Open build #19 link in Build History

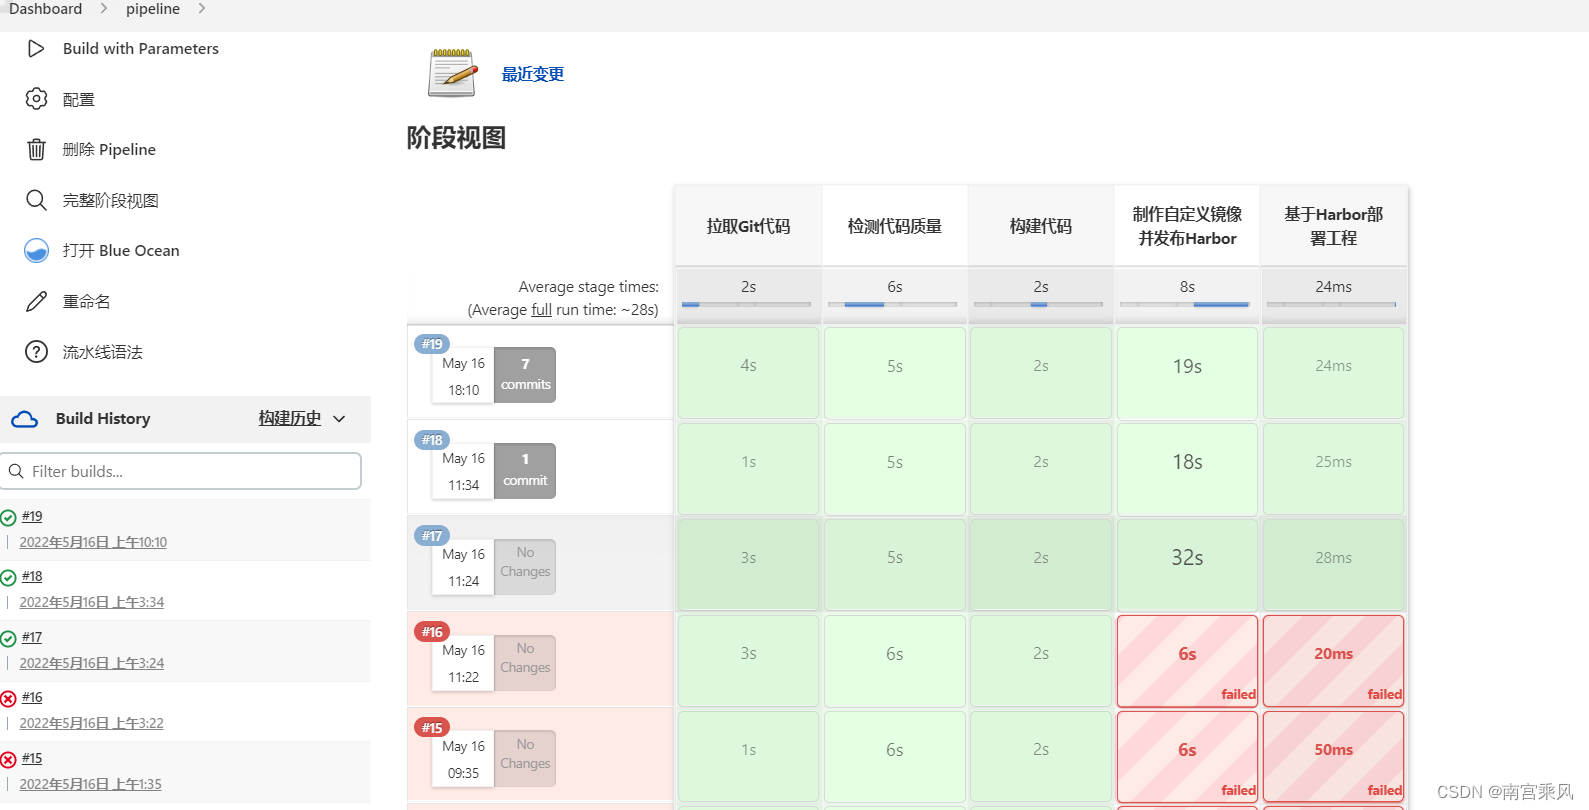[32, 516]
